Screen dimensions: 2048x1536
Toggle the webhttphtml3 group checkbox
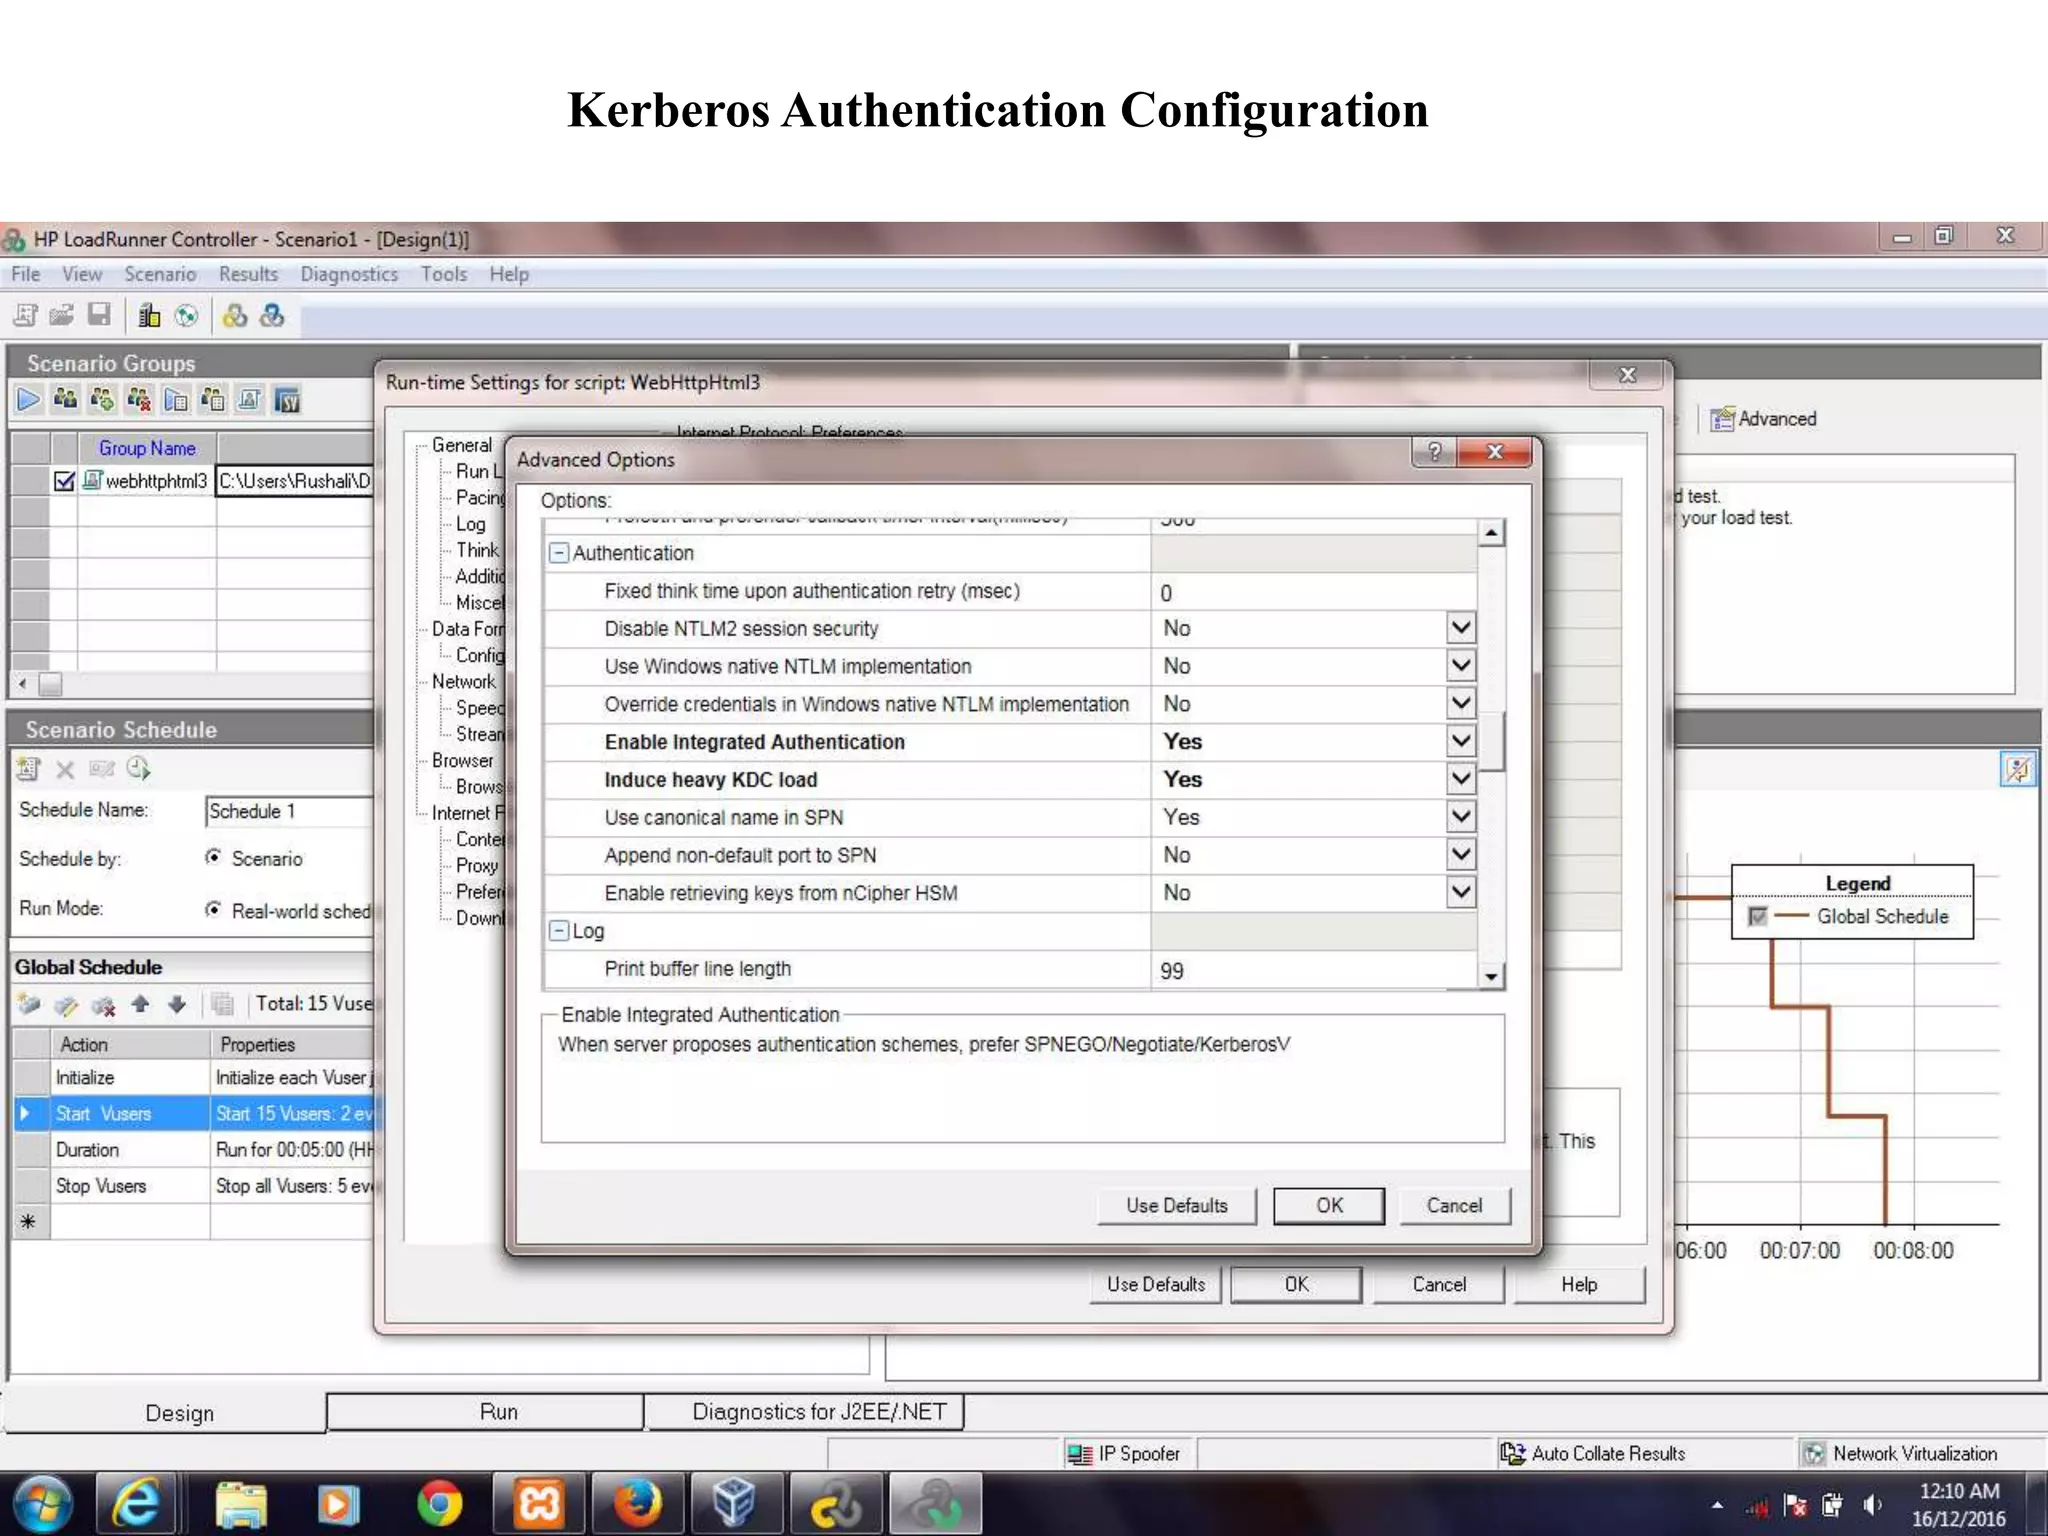point(64,481)
